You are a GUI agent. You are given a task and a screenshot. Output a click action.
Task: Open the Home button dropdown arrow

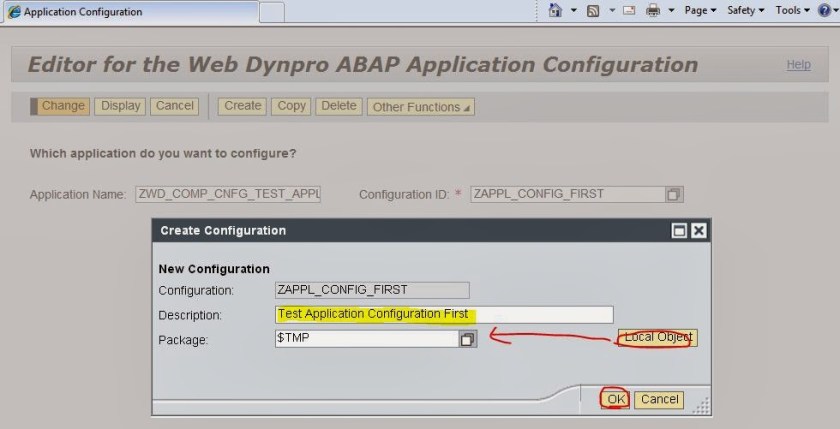573,10
